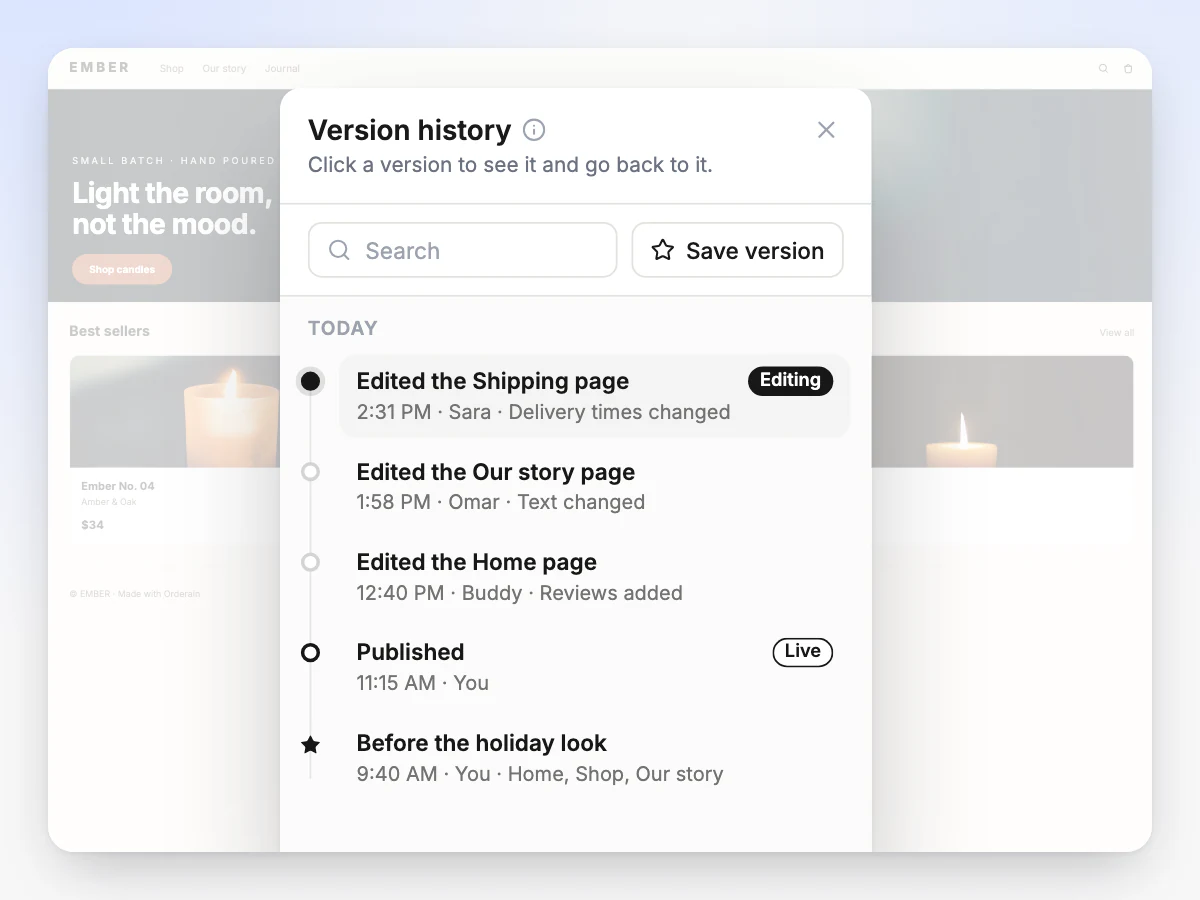Click the Live badge
The height and width of the screenshot is (900, 1200).
[x=802, y=652]
